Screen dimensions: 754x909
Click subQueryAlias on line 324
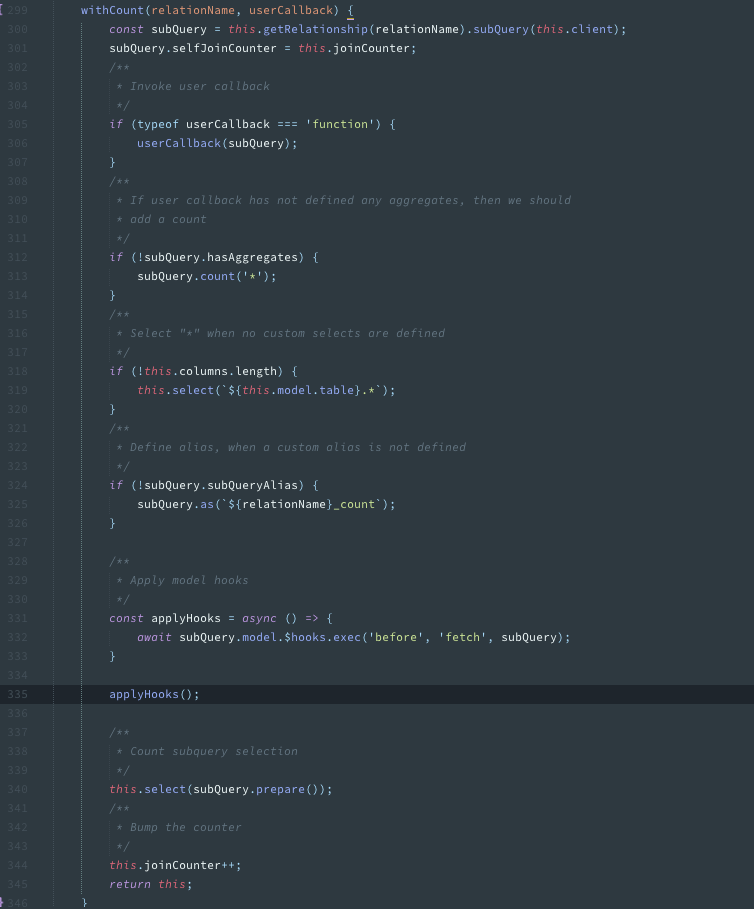coord(252,485)
